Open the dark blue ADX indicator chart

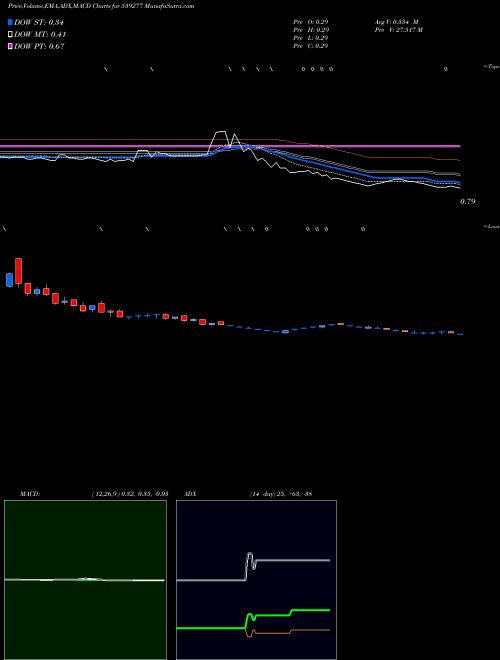point(256,580)
